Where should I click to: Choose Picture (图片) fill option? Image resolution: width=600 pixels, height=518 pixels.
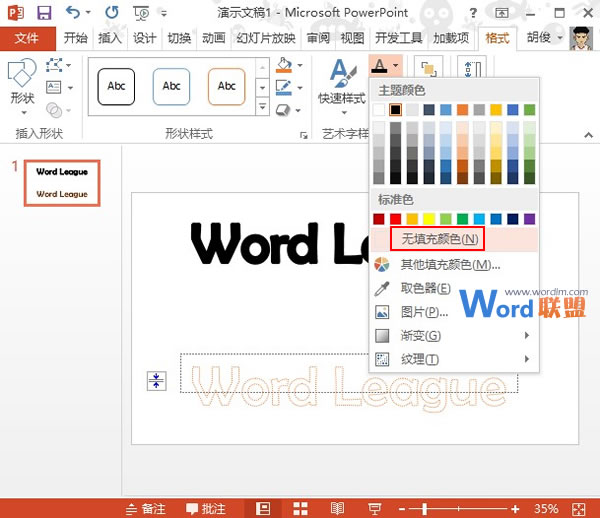454,312
